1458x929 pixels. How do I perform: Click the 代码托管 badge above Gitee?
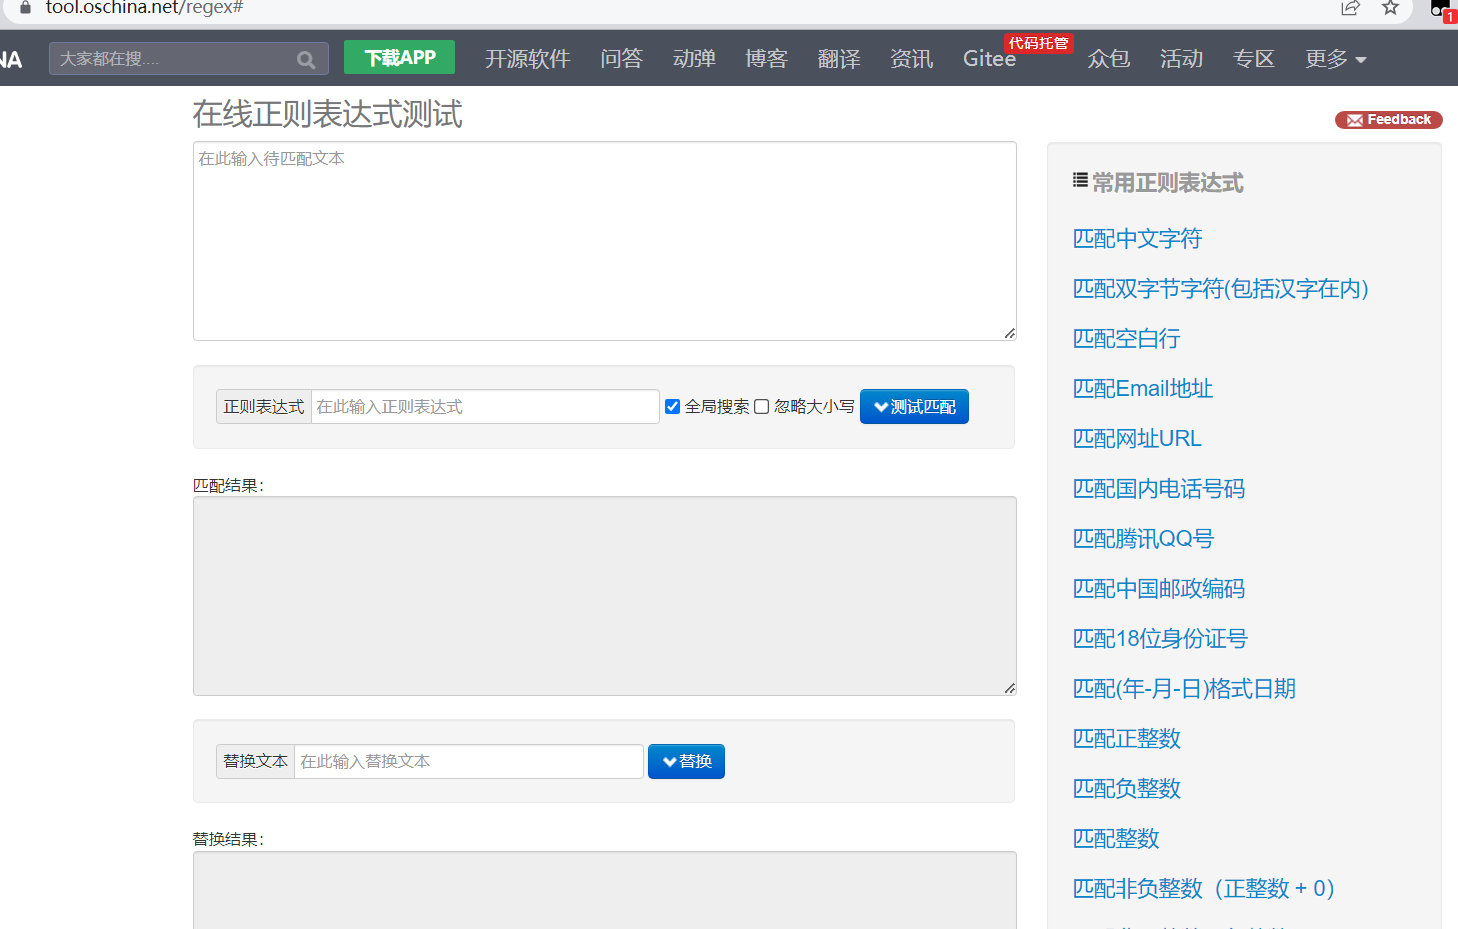click(1038, 43)
